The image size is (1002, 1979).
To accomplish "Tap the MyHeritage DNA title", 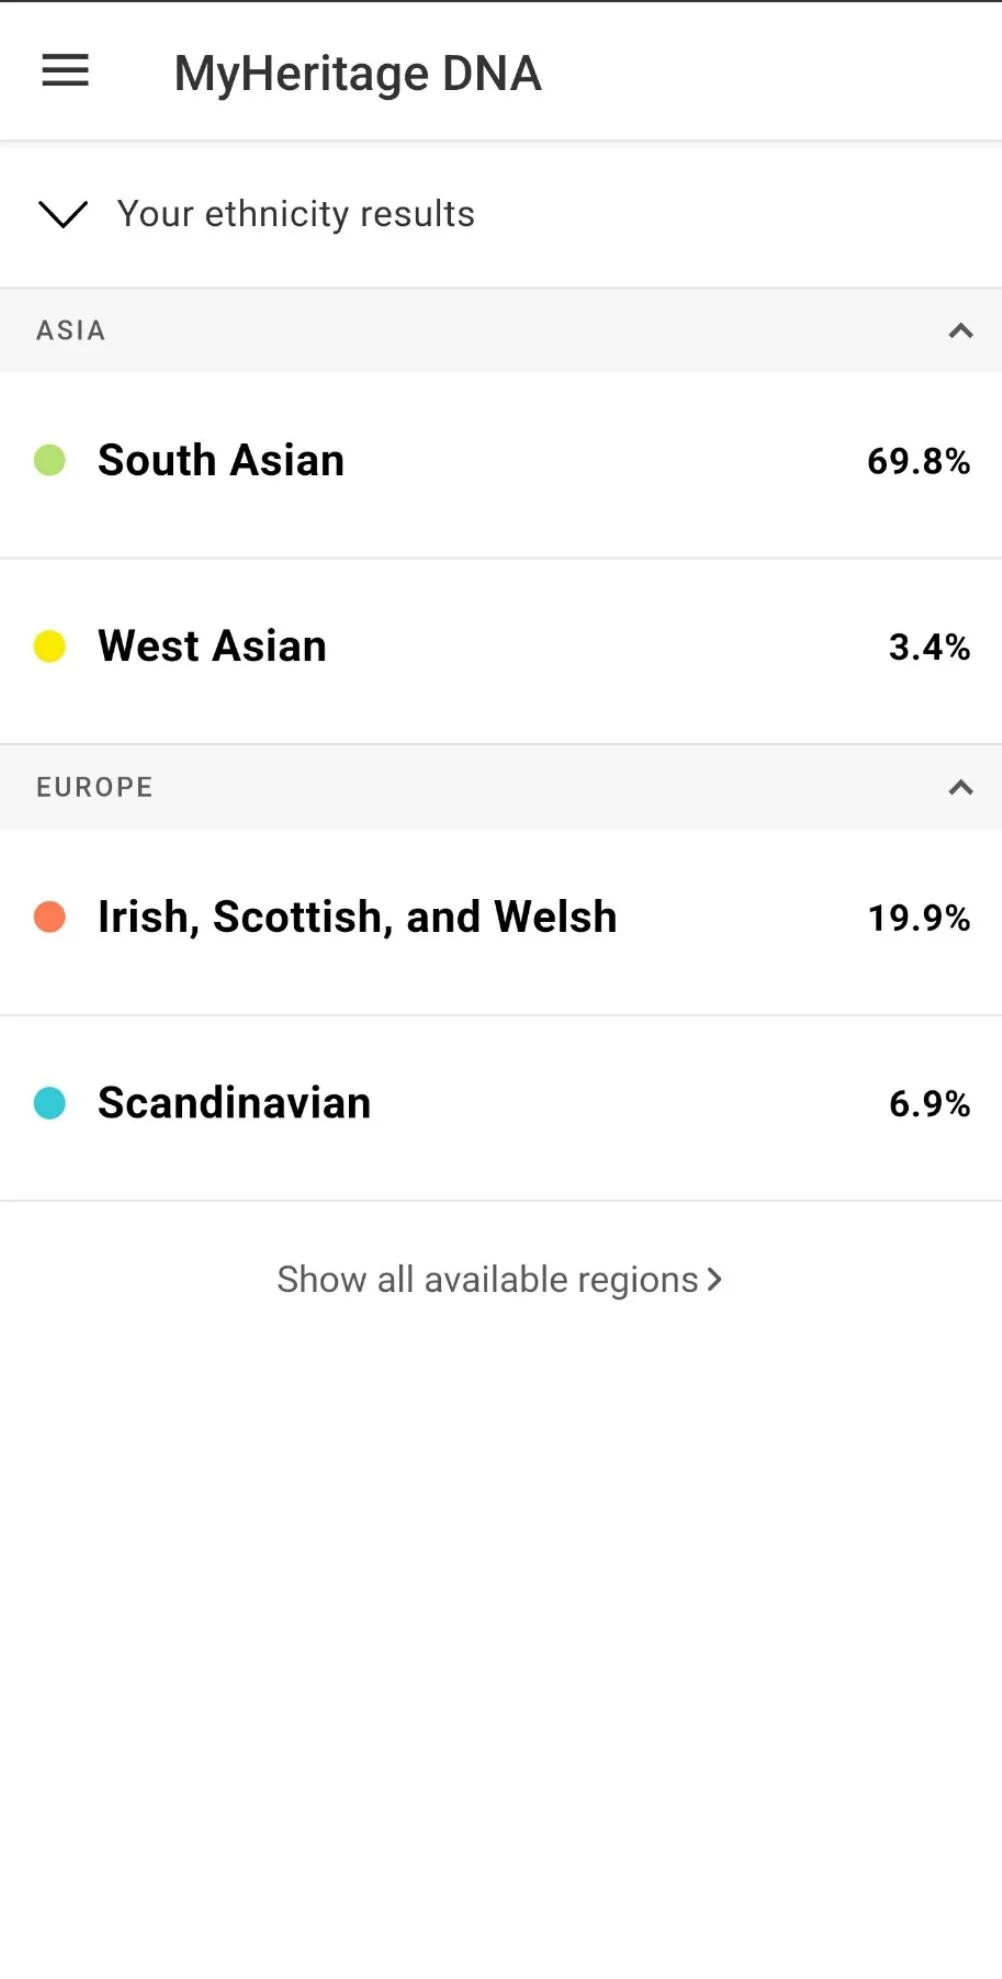I will (x=358, y=74).
